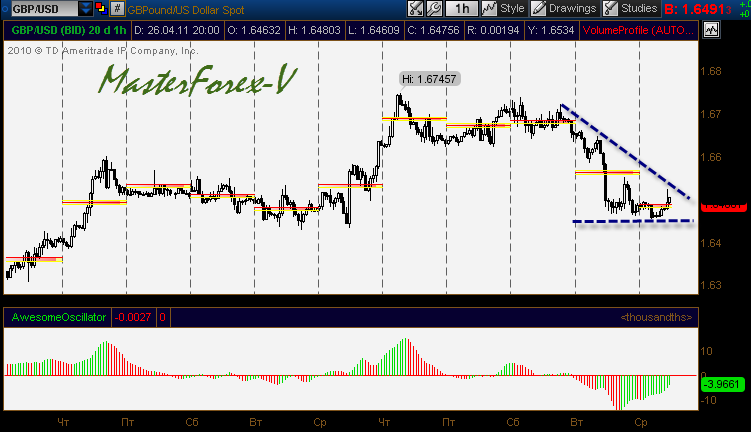This screenshot has width=751, height=432.
Task: Click the Ср label at far right of time axis
Action: [x=641, y=422]
